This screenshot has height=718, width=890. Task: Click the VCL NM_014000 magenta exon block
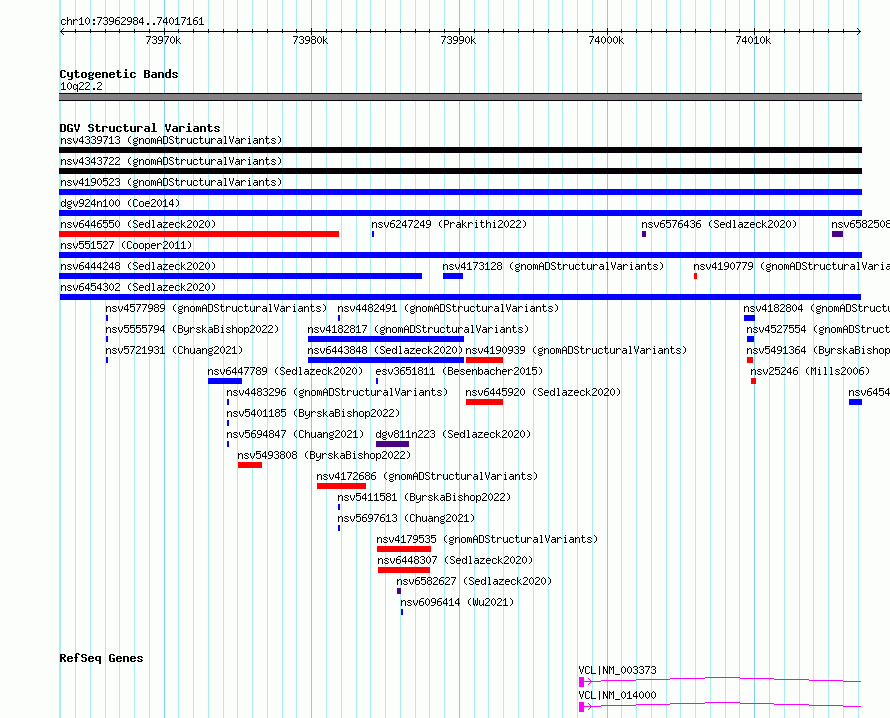pyautogui.click(x=581, y=707)
